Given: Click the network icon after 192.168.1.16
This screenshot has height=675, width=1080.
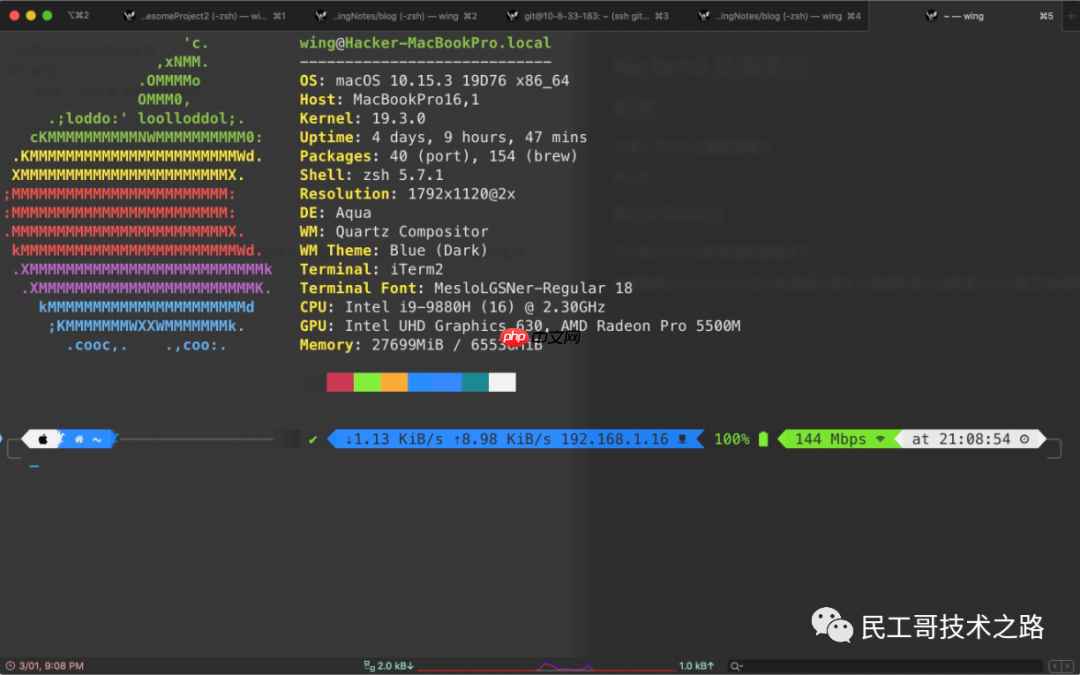Looking at the screenshot, I should point(683,439).
